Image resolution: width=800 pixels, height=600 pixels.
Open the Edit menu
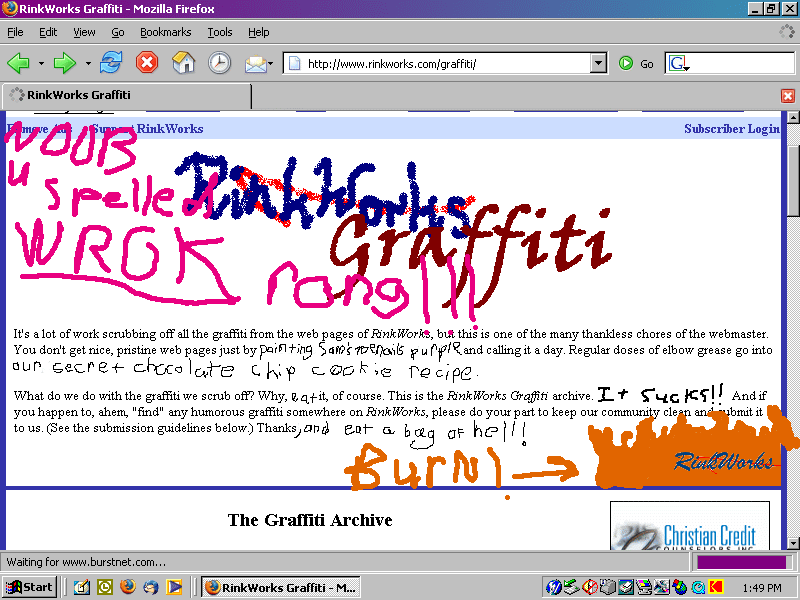[x=48, y=32]
